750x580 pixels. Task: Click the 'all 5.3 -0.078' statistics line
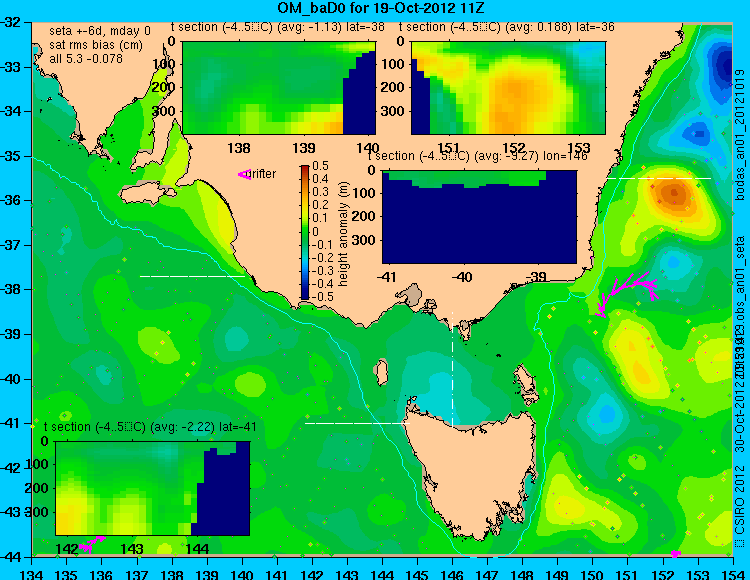click(x=86, y=58)
